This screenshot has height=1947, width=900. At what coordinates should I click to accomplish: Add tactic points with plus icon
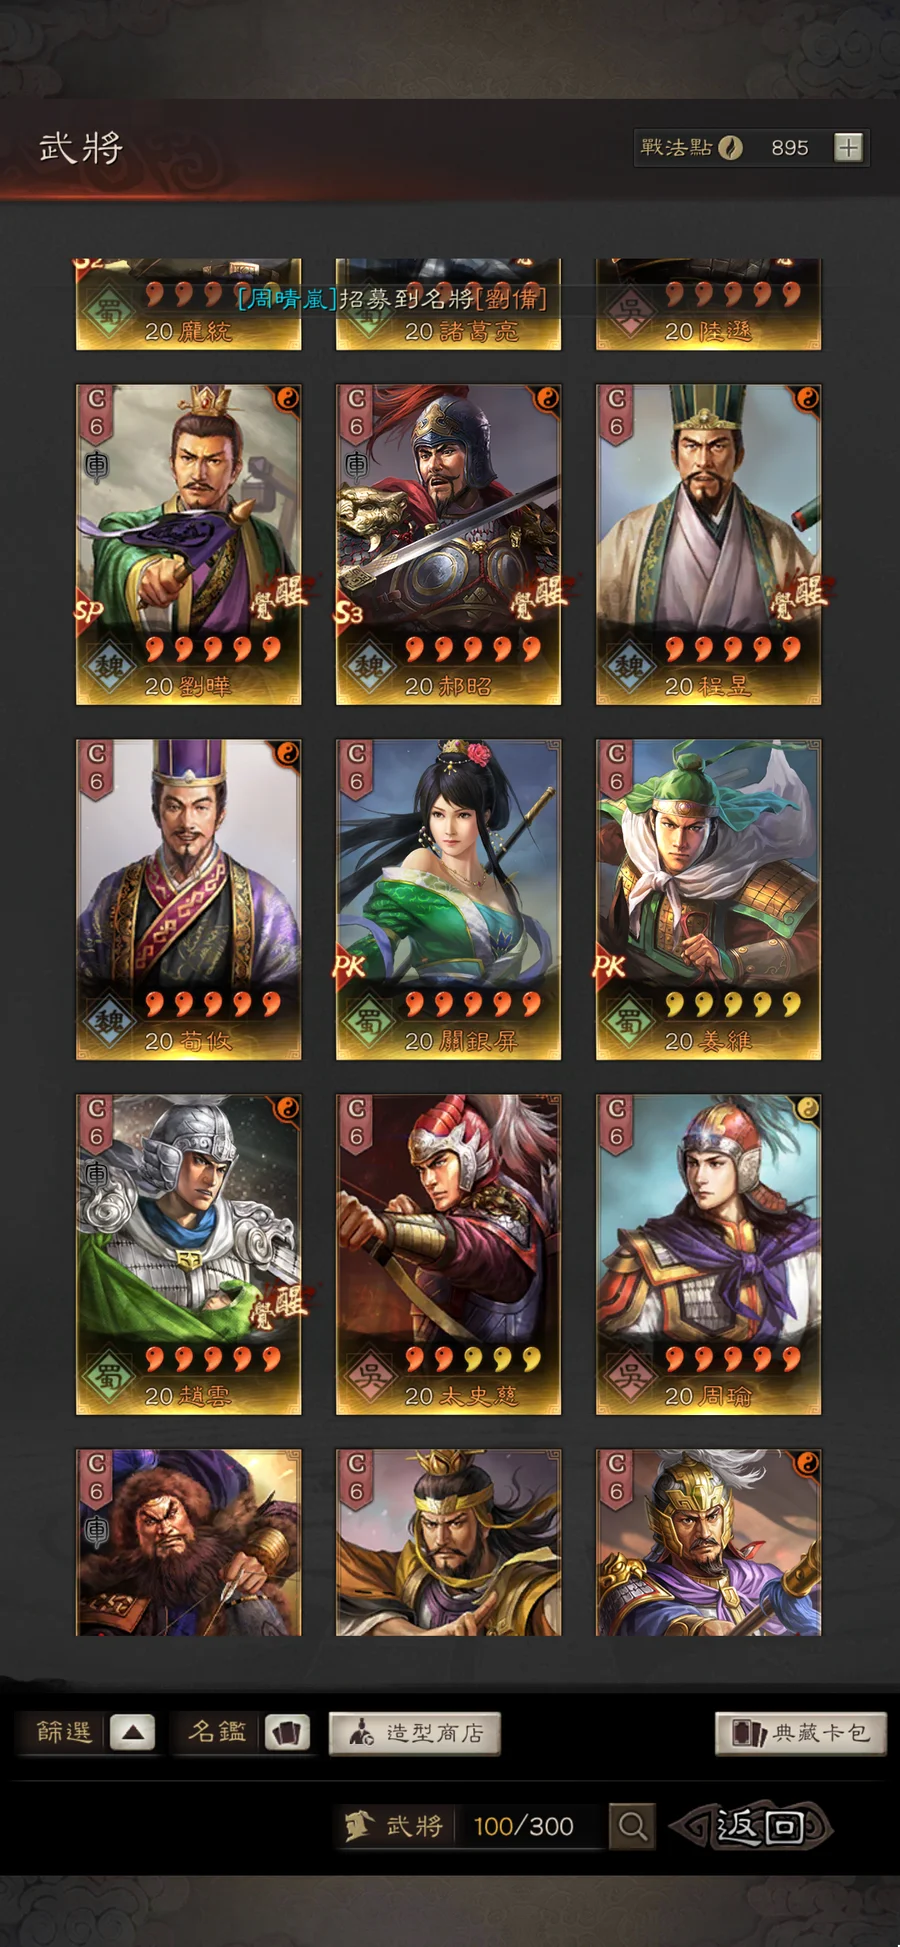tap(848, 148)
